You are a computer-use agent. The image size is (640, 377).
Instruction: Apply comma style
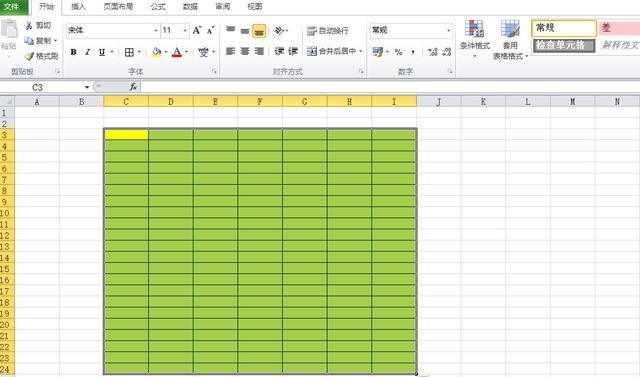click(413, 52)
